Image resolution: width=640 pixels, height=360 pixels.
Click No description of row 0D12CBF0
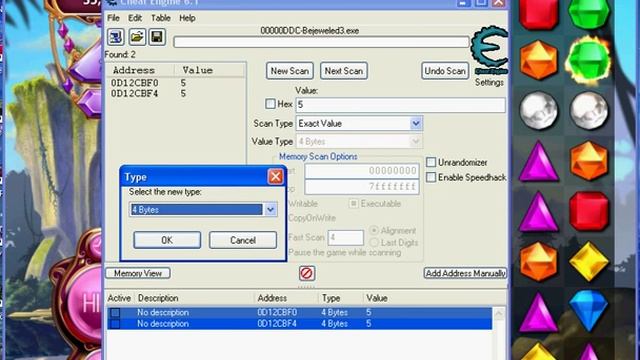coord(163,313)
